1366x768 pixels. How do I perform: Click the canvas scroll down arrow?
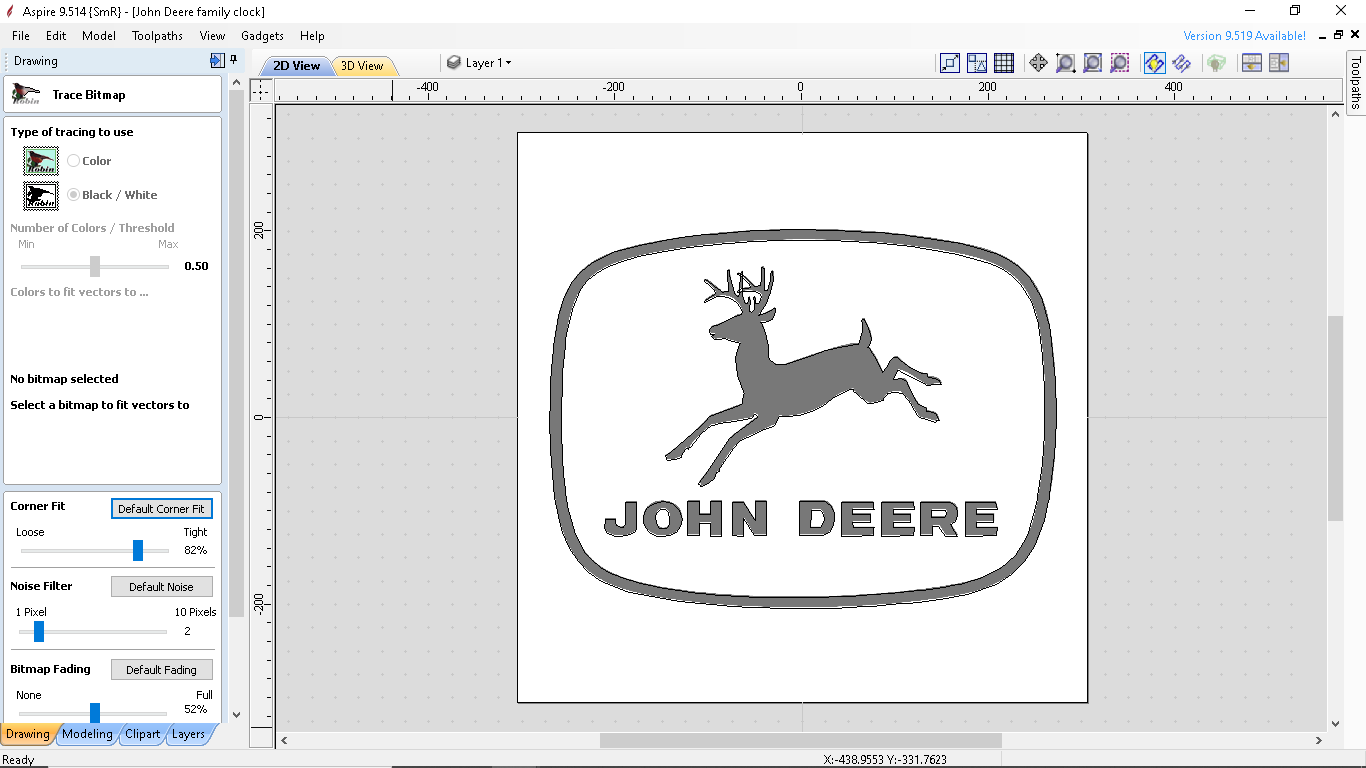[x=1335, y=724]
